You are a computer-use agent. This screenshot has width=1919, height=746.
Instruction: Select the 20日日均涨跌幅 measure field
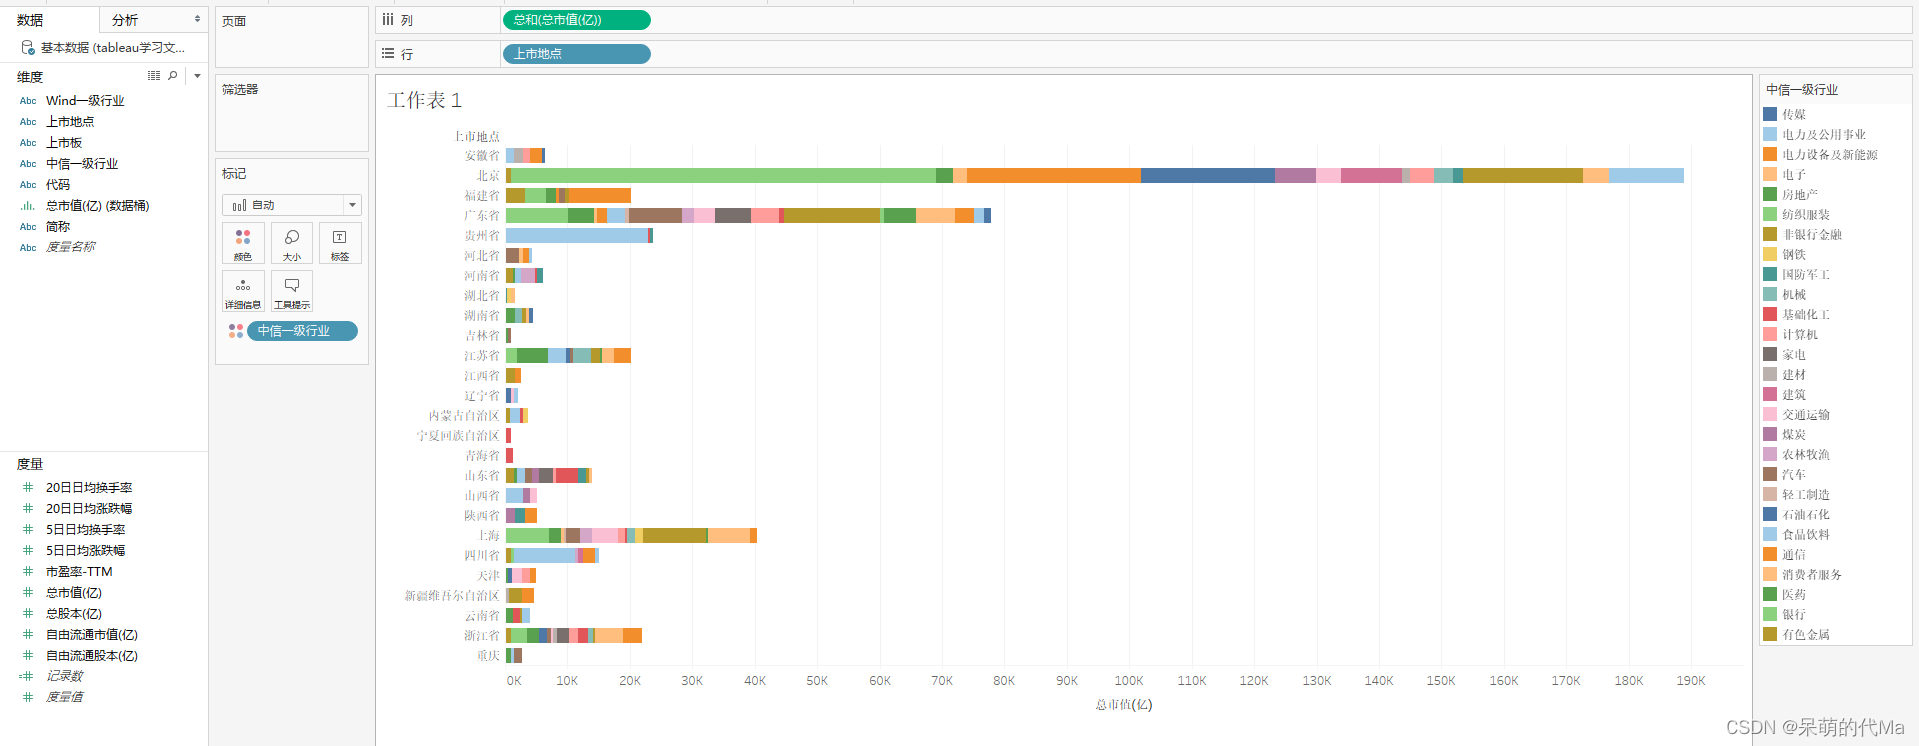[89, 509]
